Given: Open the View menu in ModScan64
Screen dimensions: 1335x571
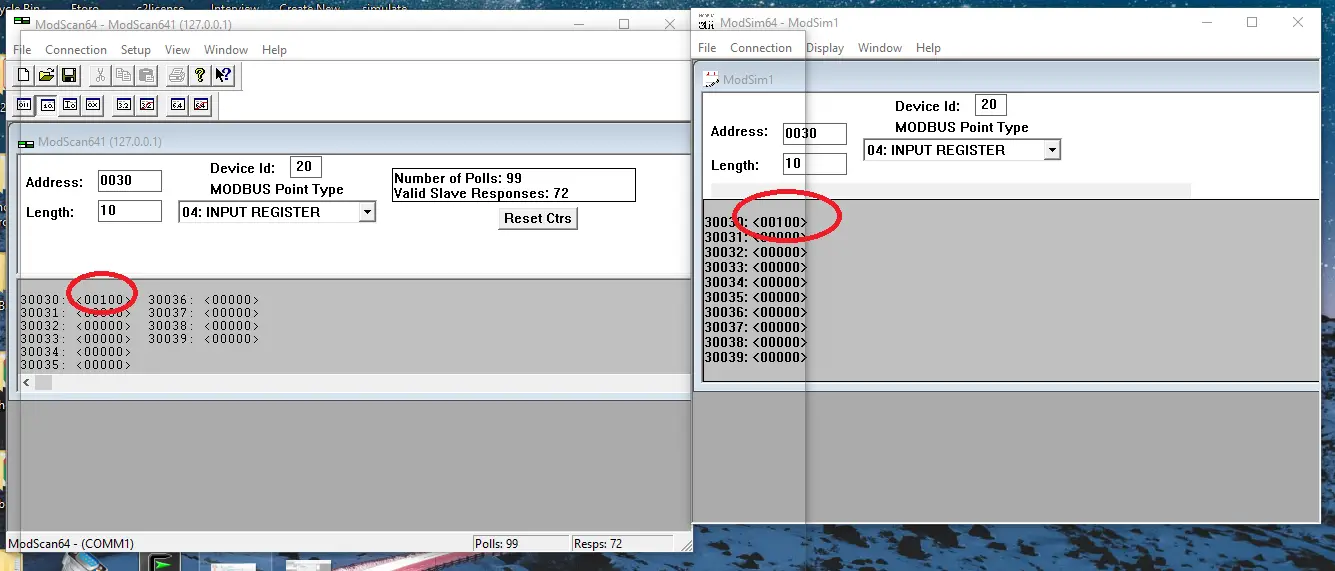Looking at the screenshot, I should point(177,50).
